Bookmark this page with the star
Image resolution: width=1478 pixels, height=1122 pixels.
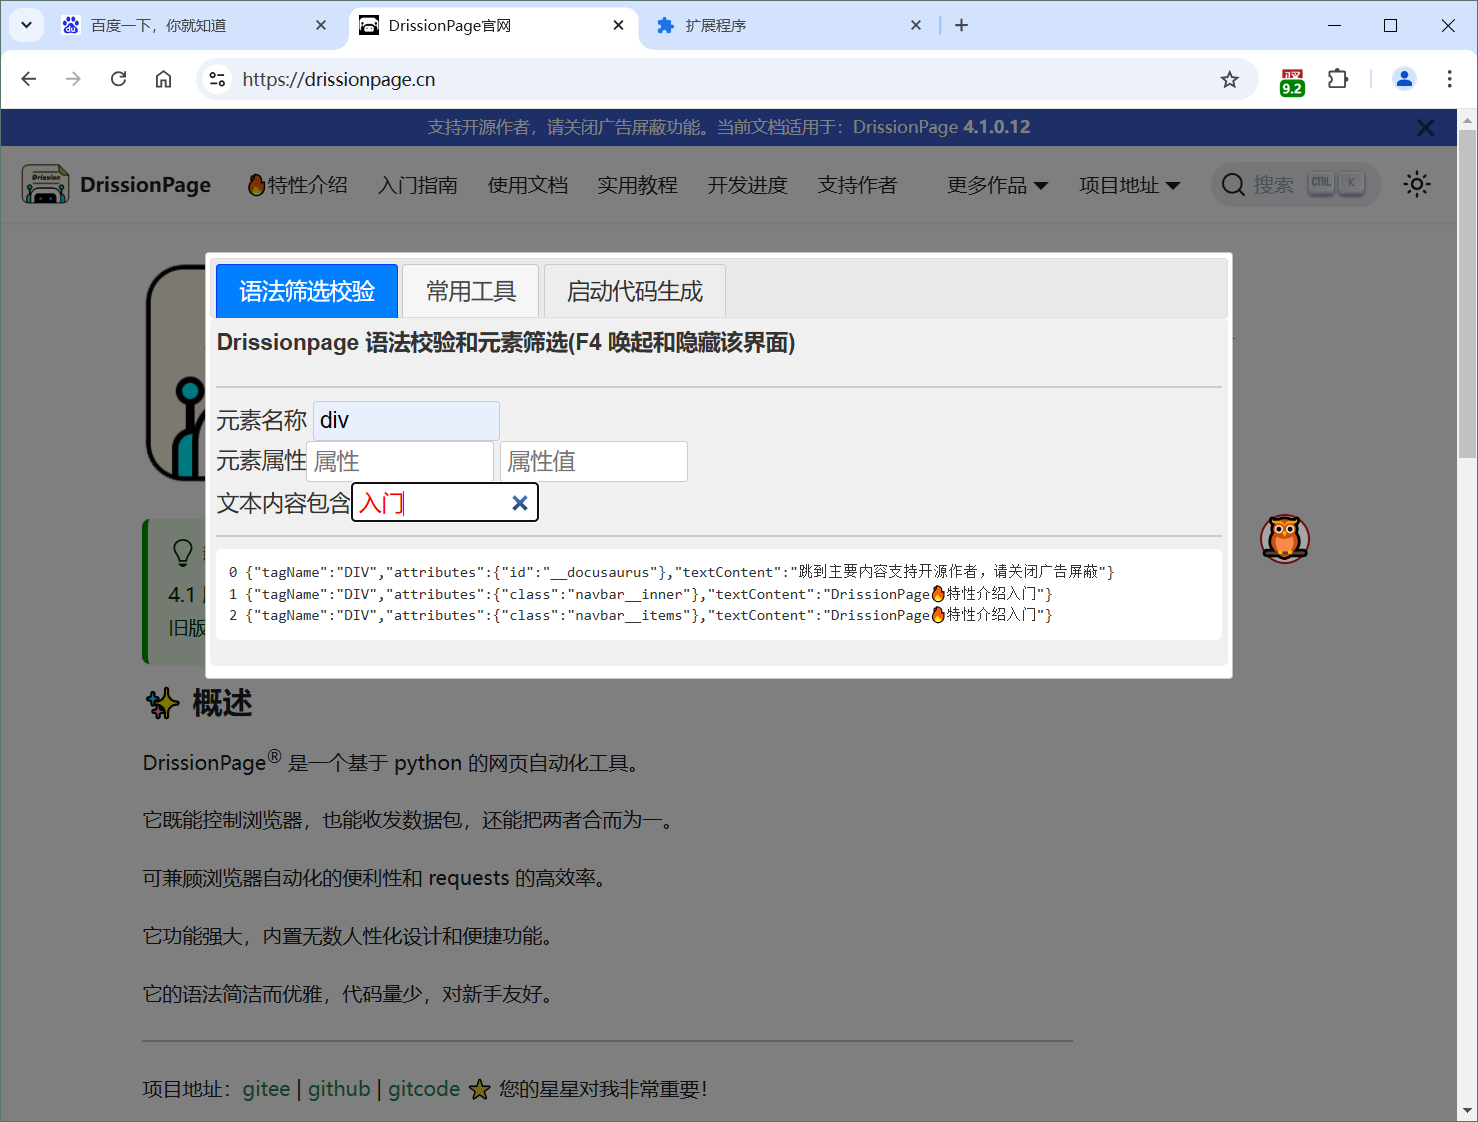click(x=1229, y=79)
